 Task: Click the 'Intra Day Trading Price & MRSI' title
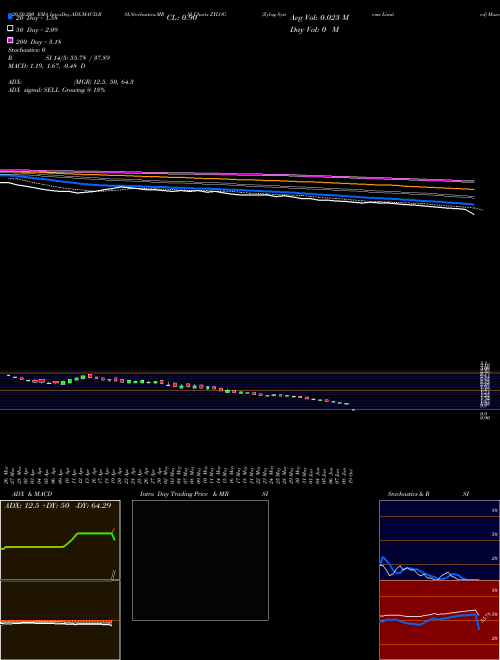(204, 494)
